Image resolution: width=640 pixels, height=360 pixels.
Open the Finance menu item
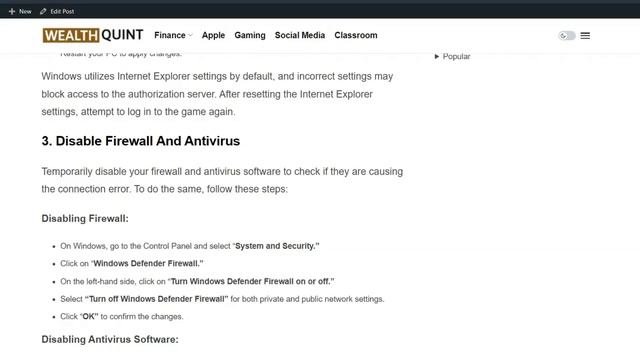[170, 36]
